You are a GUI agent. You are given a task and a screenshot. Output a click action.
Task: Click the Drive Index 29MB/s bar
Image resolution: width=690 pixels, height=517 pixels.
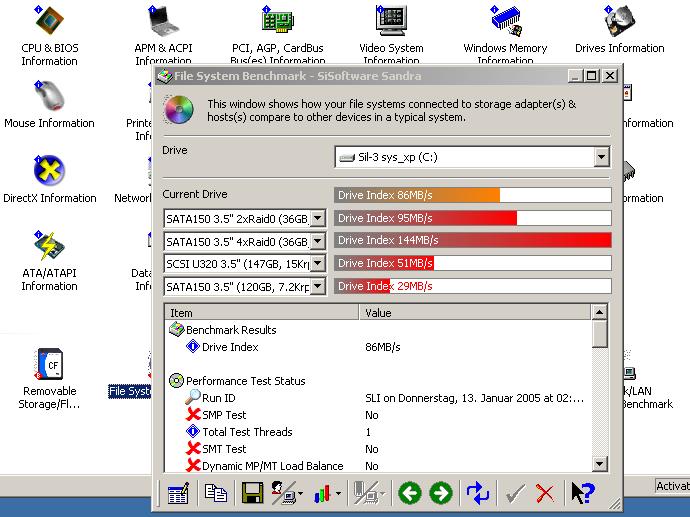[473, 286]
